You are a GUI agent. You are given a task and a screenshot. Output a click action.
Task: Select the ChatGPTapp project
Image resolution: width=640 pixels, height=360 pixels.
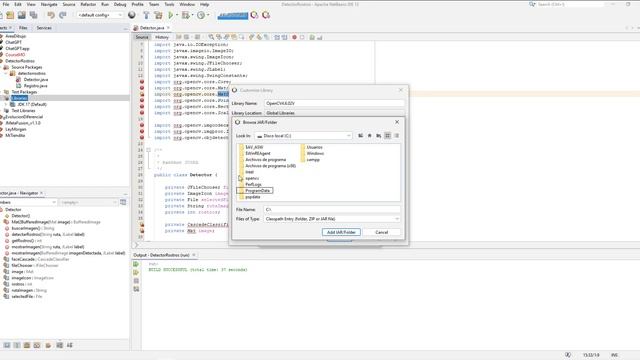[17, 49]
